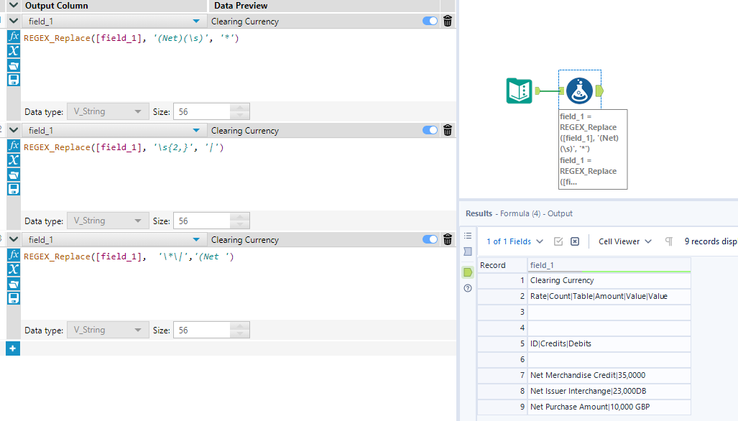Save the second expression with the disk icon
The height and width of the screenshot is (421, 738).
[x=14, y=189]
